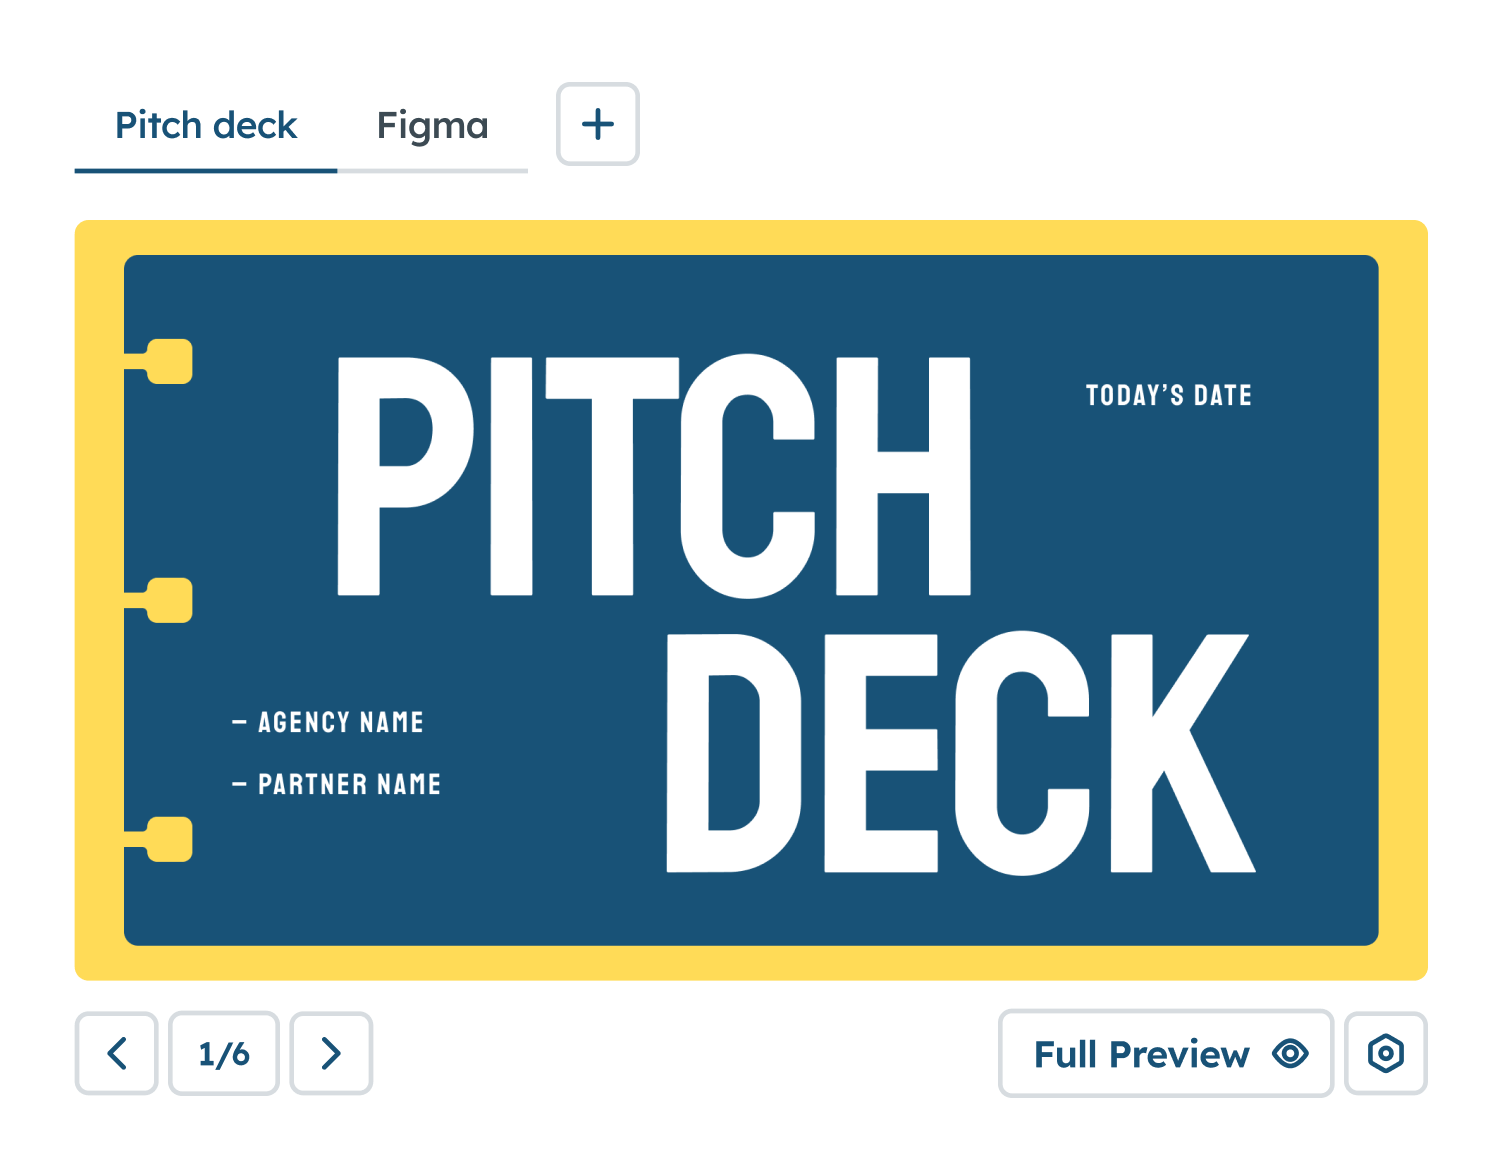
Task: Advance to the next slide with right chevron
Action: tap(331, 1053)
